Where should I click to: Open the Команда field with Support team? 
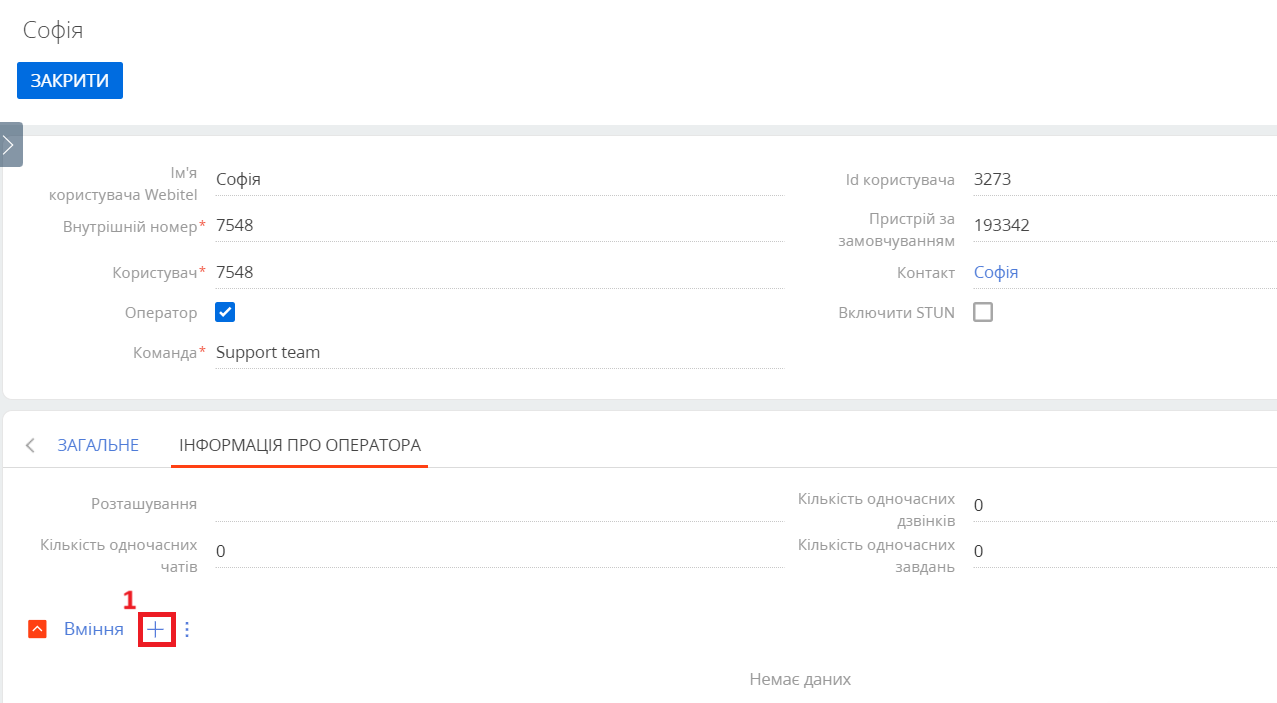click(499, 352)
